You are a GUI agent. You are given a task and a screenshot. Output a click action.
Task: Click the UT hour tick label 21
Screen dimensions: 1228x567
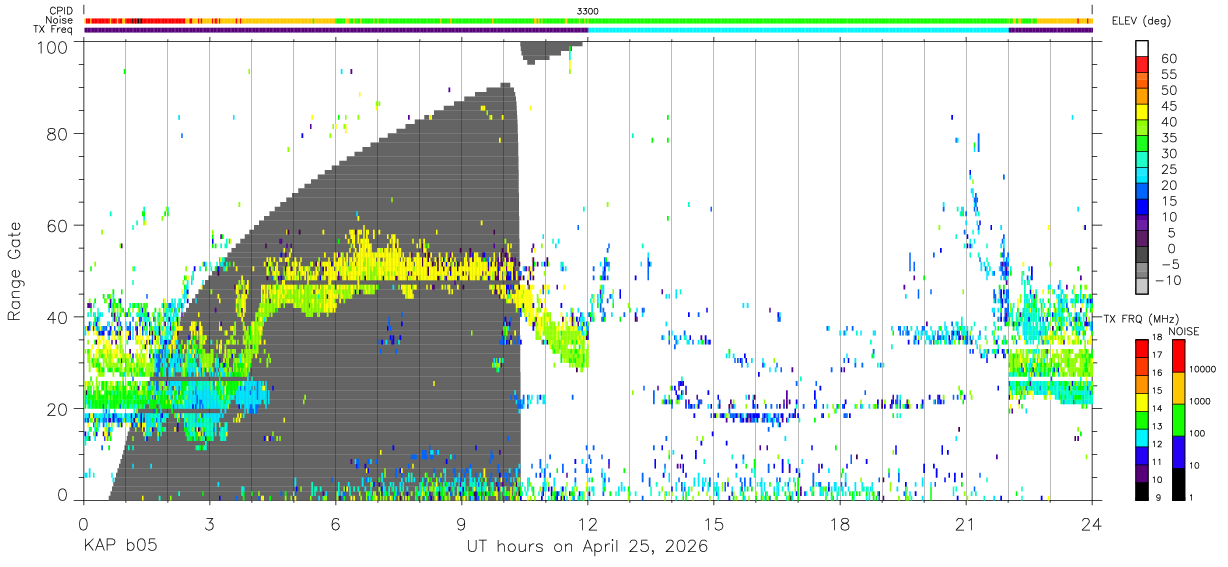(965, 524)
